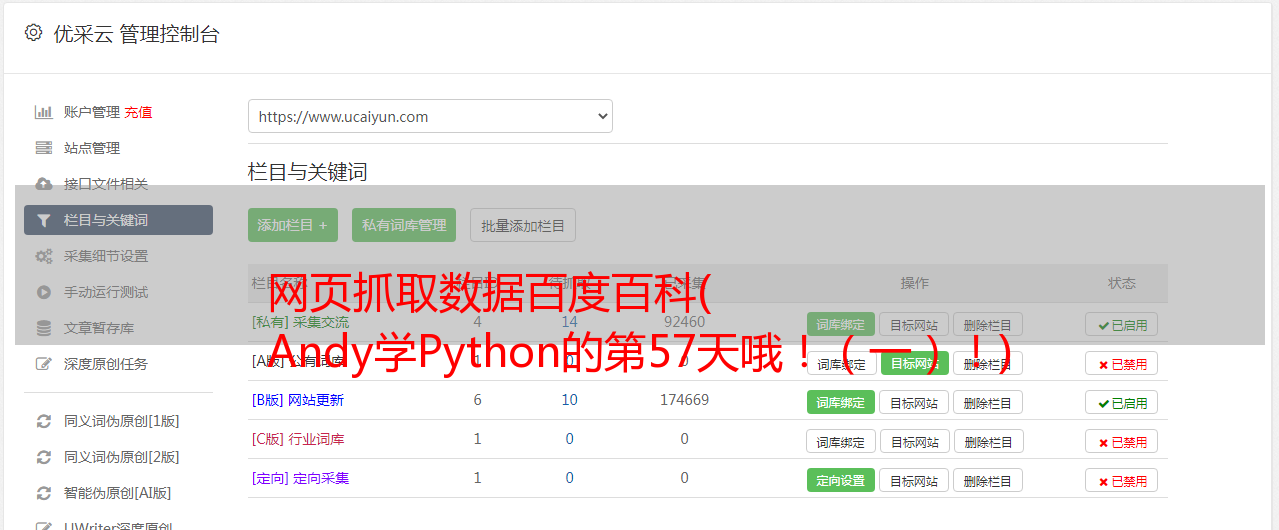Click 删除栏目 in the 定向采集 row
1279x530 pixels.
pos(987,480)
